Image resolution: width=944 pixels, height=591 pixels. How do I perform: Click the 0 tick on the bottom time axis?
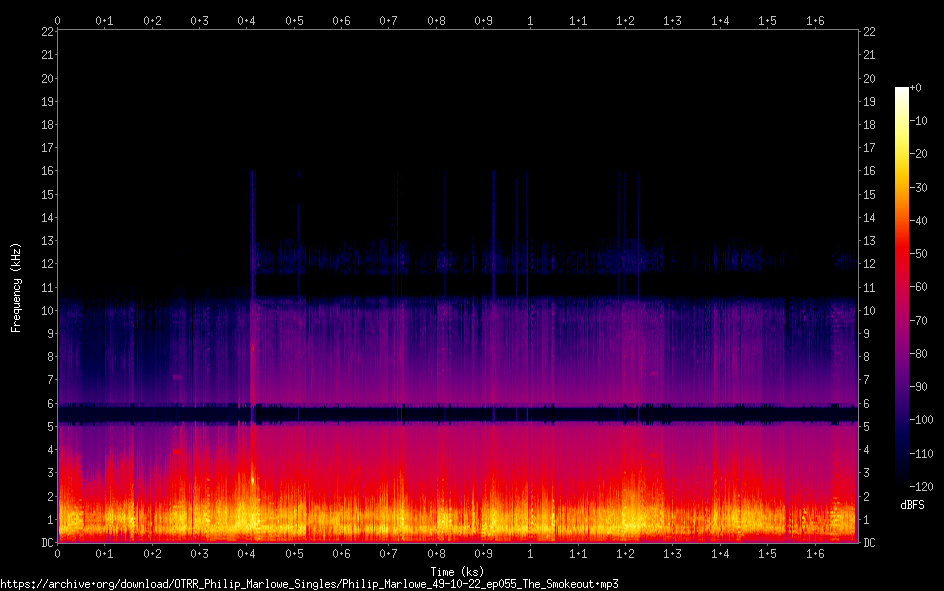pos(58,553)
